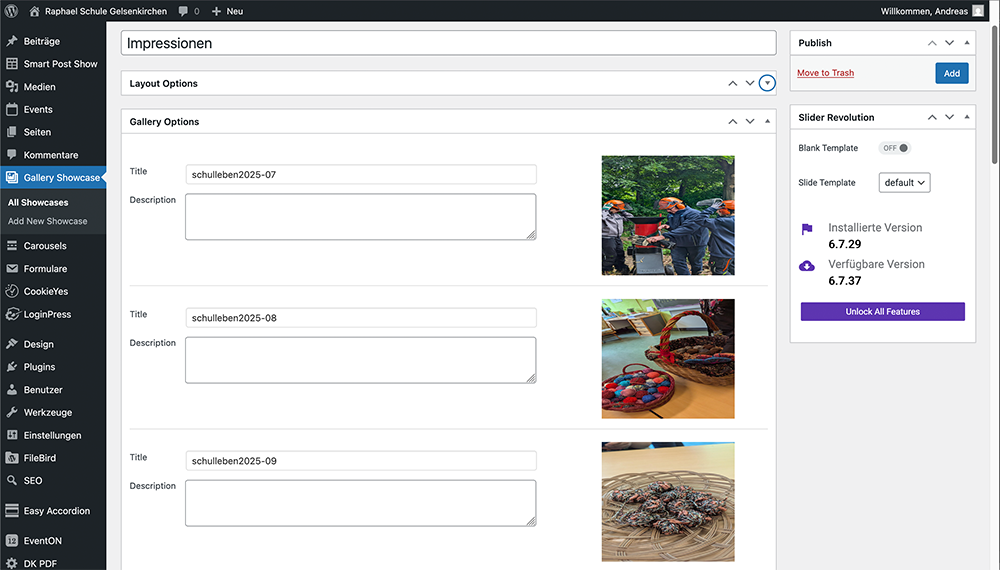Click the Unlock All Features button
The height and width of the screenshot is (570, 1000).
883,312
